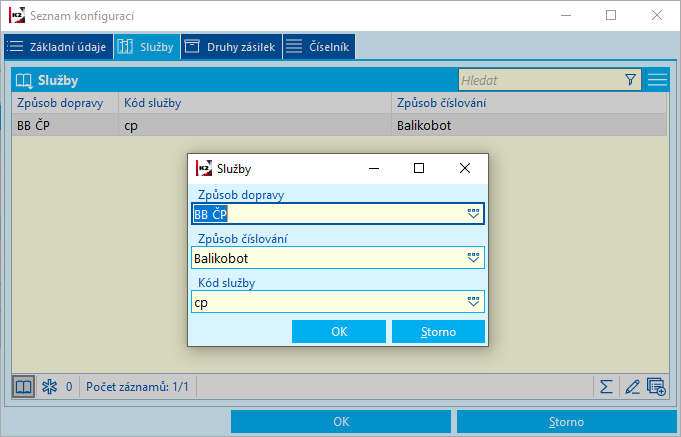Expand the Kód služby dropdown arrow
This screenshot has width=681, height=437.
coord(473,302)
